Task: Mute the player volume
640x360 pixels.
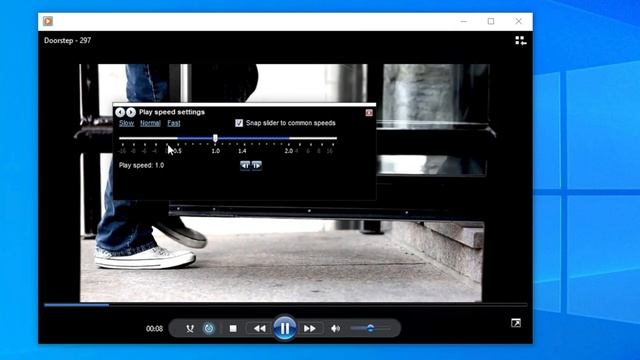Action: pos(335,329)
